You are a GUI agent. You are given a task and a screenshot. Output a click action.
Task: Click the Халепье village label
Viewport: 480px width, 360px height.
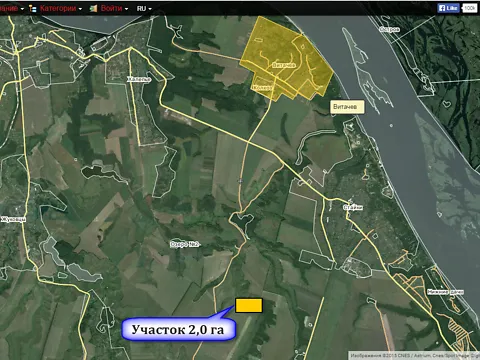[x=139, y=79]
